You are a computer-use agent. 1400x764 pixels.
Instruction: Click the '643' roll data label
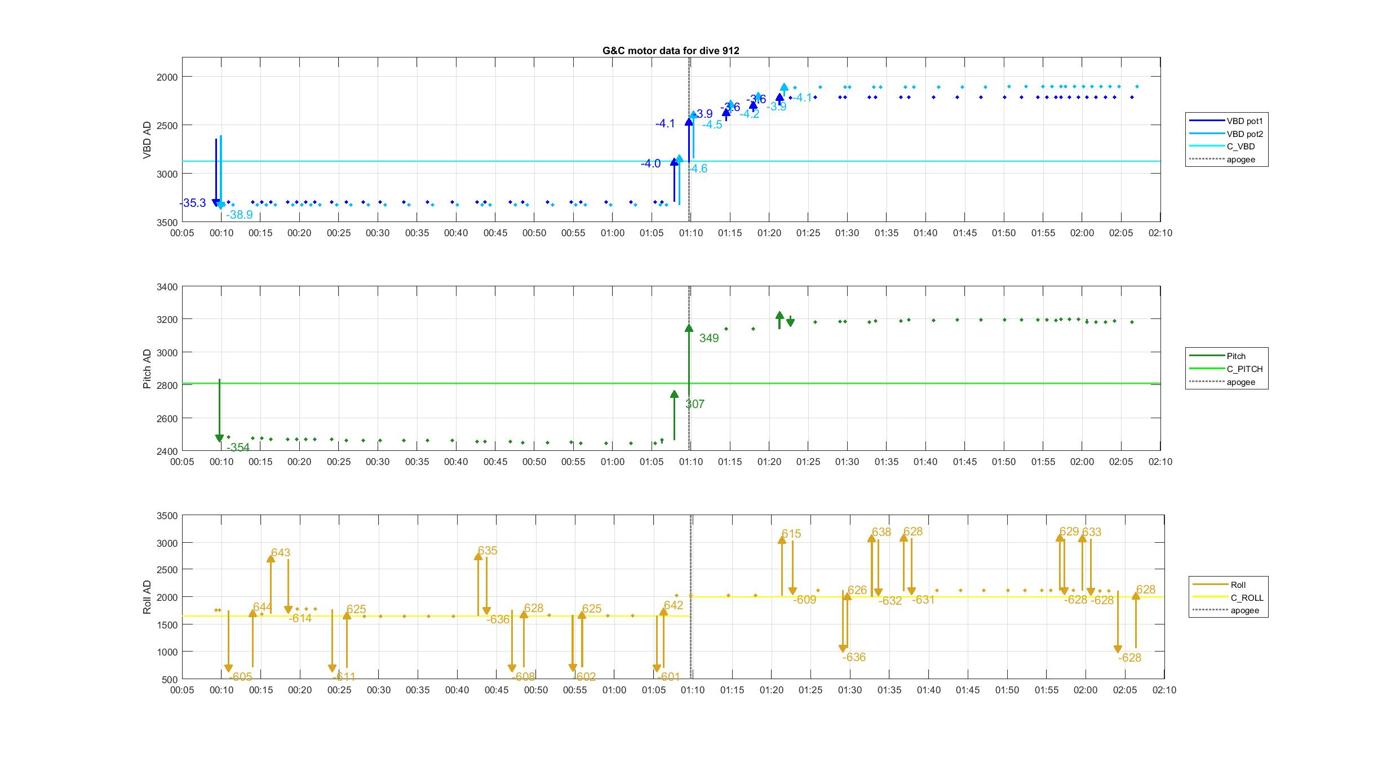pos(281,553)
